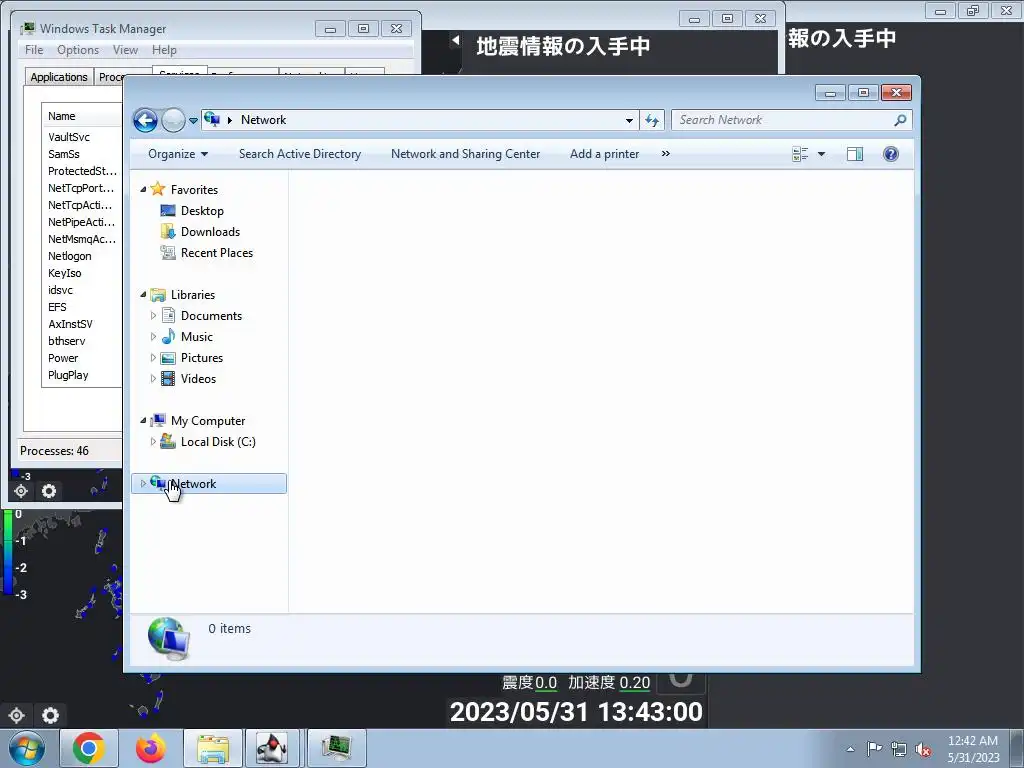This screenshot has width=1024, height=768.
Task: Open File menu in Task Manager
Action: click(x=34, y=50)
